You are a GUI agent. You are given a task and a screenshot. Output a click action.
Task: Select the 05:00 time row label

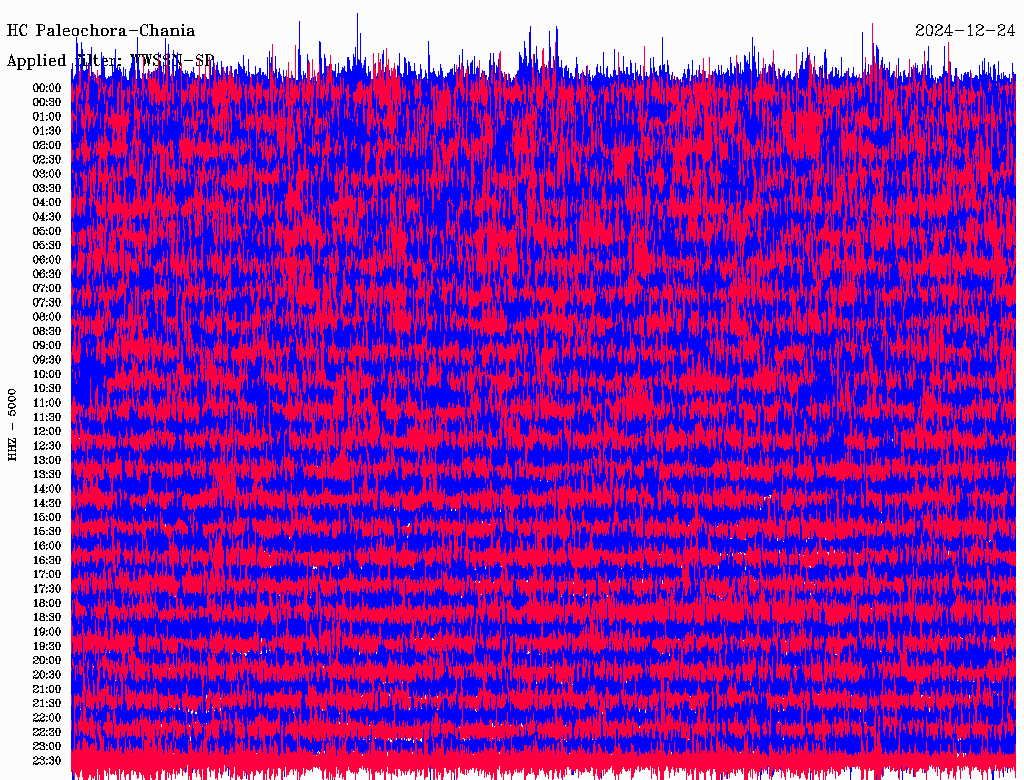coord(47,231)
